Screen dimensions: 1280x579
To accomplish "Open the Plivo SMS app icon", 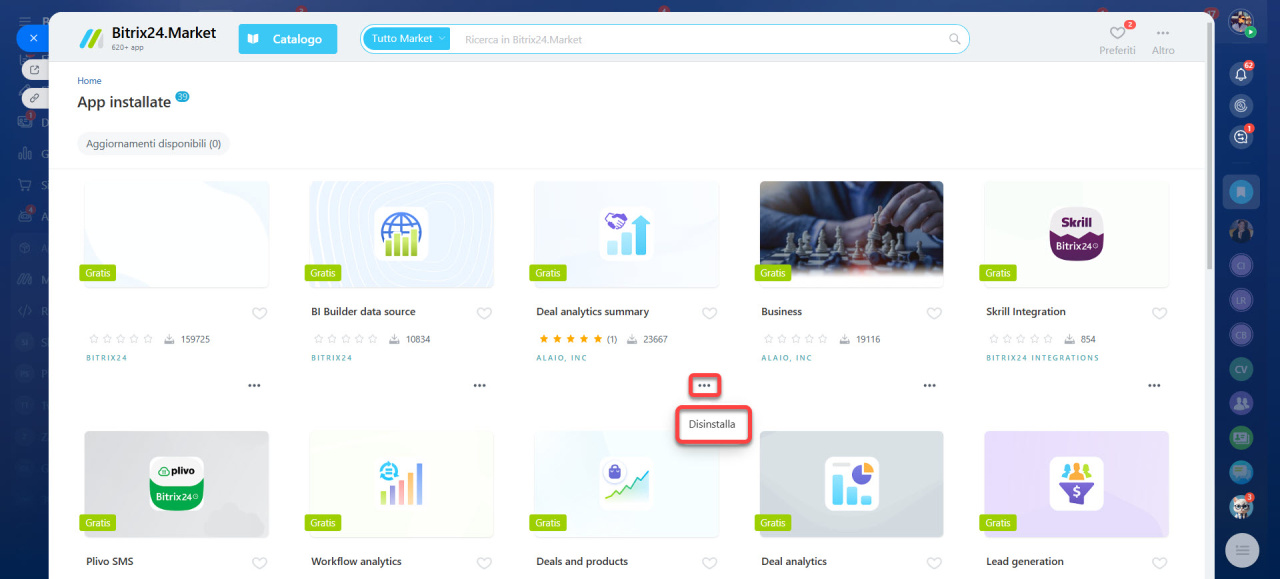I will [176, 483].
